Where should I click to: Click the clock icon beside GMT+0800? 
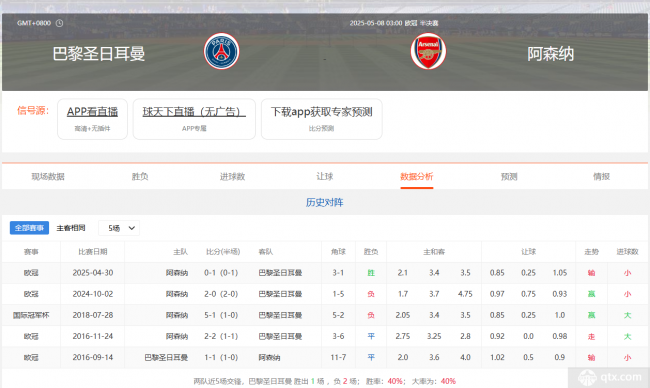click(x=59, y=23)
